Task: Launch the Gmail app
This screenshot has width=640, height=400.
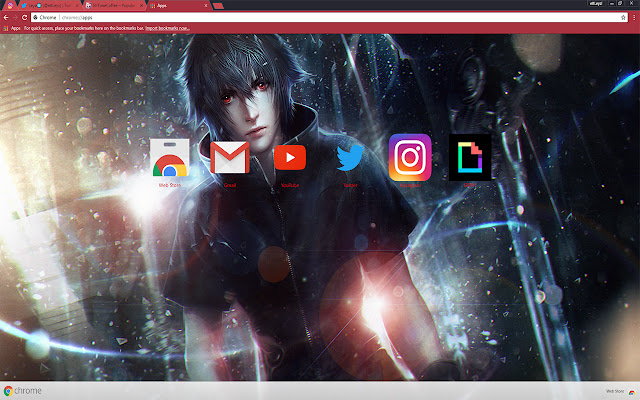Action: coord(229,157)
